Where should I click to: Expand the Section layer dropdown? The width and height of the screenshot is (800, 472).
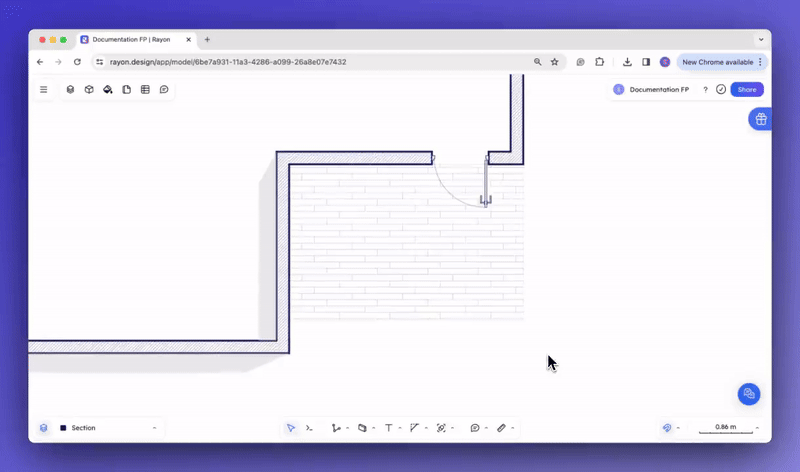154,428
